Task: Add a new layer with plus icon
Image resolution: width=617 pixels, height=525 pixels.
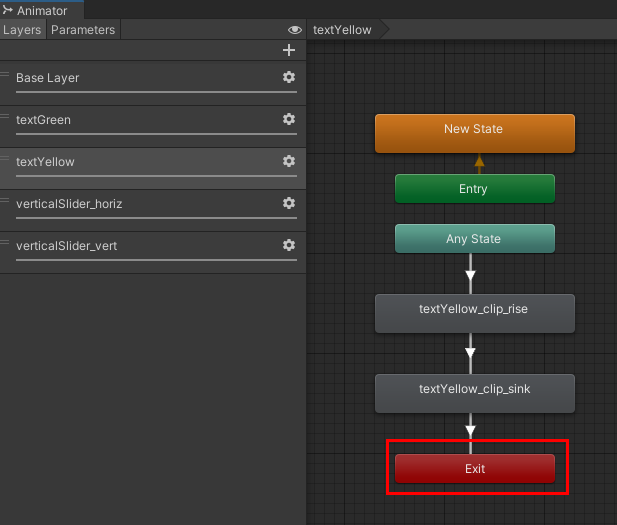Action: (289, 50)
